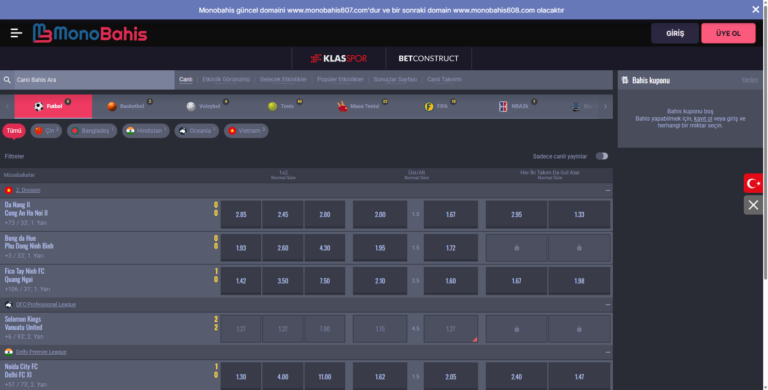Select the Tümü region filter
Screen dimensions: 768x390
coord(14,131)
